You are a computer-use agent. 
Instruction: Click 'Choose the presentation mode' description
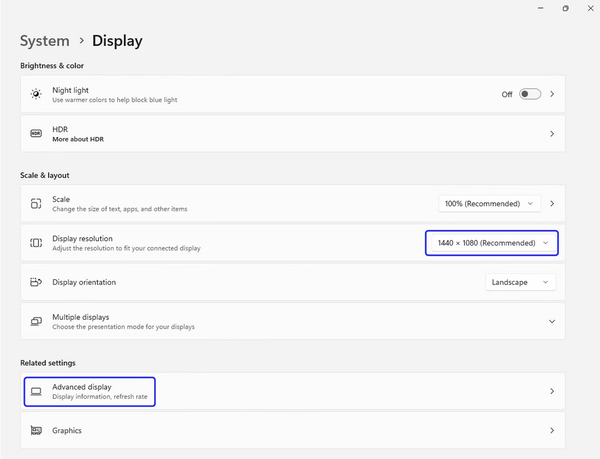(123, 327)
